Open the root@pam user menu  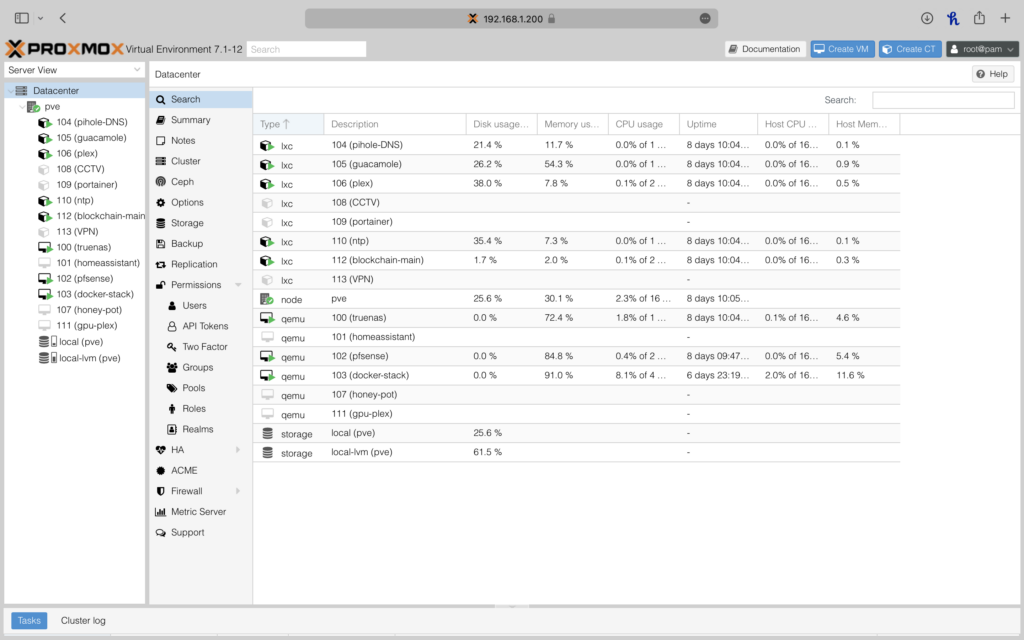pos(982,49)
